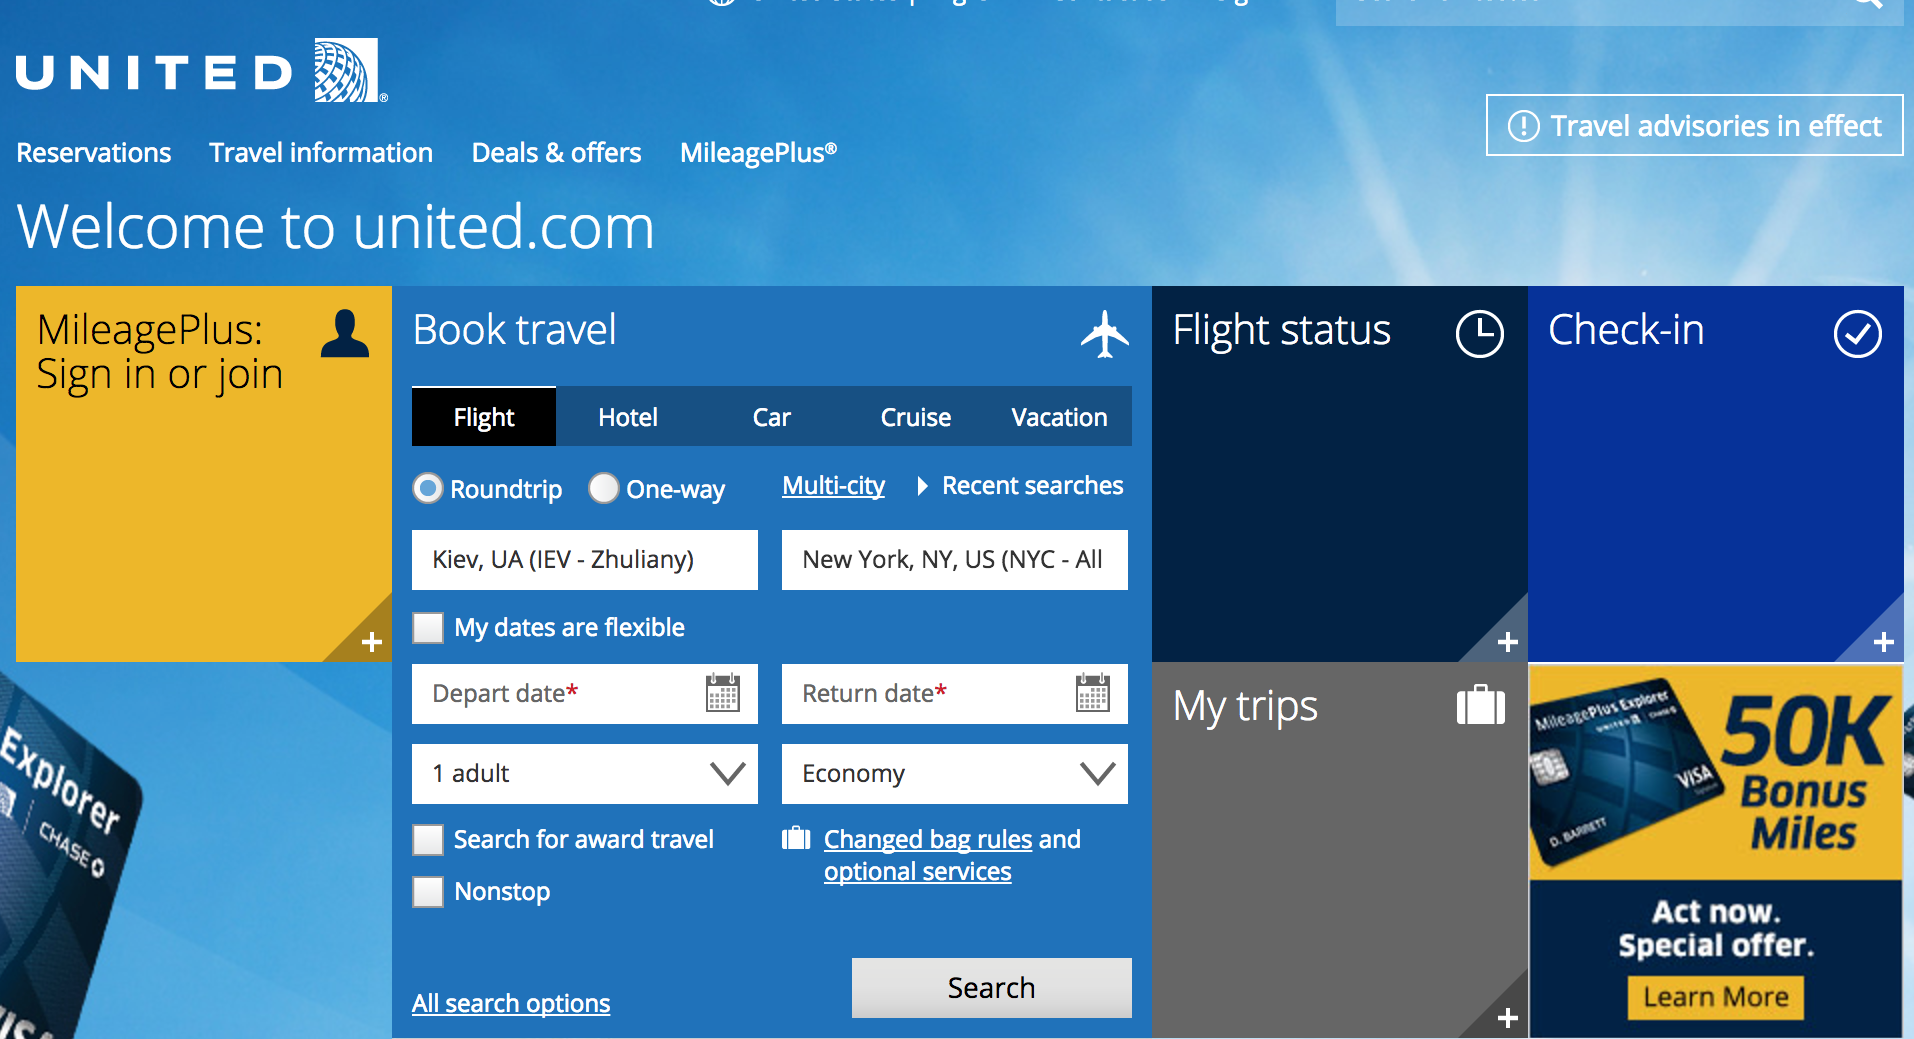Open the Depart date calendar icon
The height and width of the screenshot is (1039, 1914).
click(722, 693)
